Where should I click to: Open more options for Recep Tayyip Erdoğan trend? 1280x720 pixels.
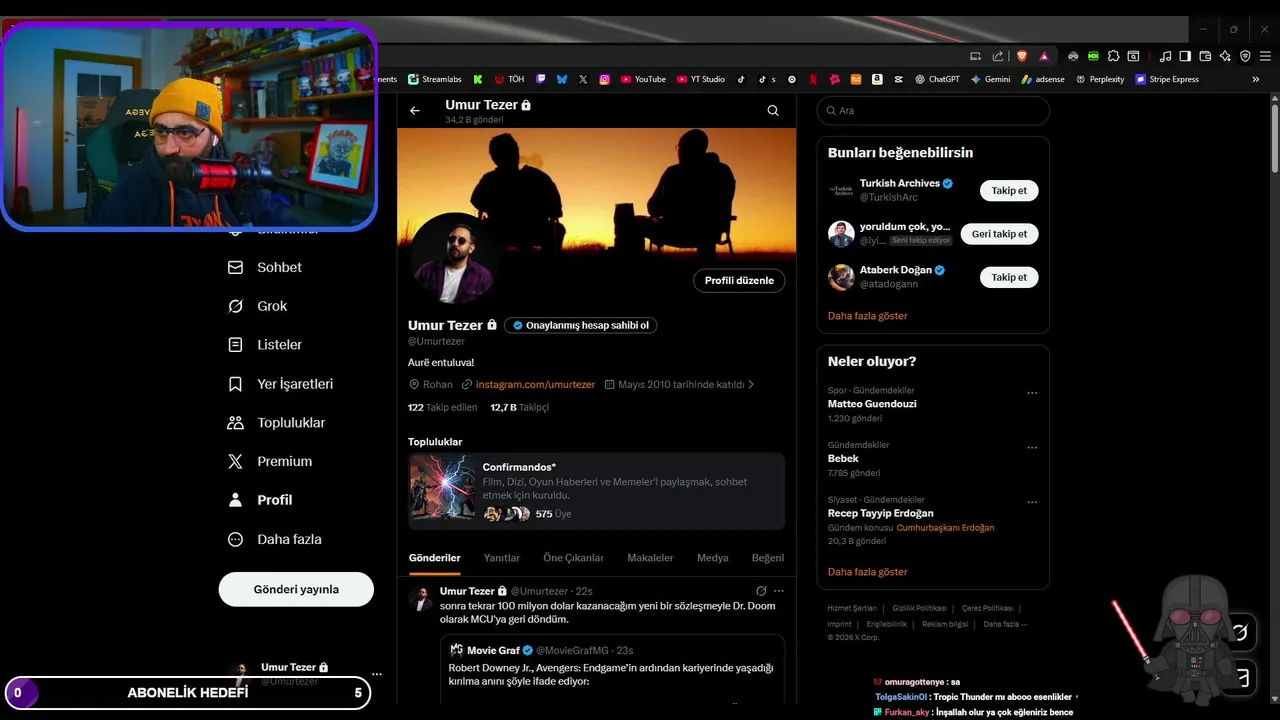(1032, 502)
